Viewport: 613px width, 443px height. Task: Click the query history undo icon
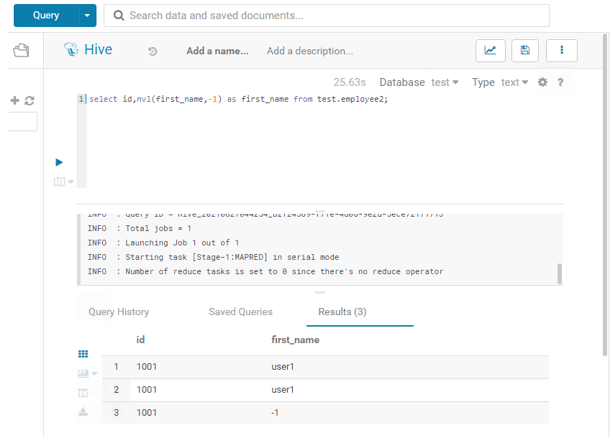click(152, 51)
